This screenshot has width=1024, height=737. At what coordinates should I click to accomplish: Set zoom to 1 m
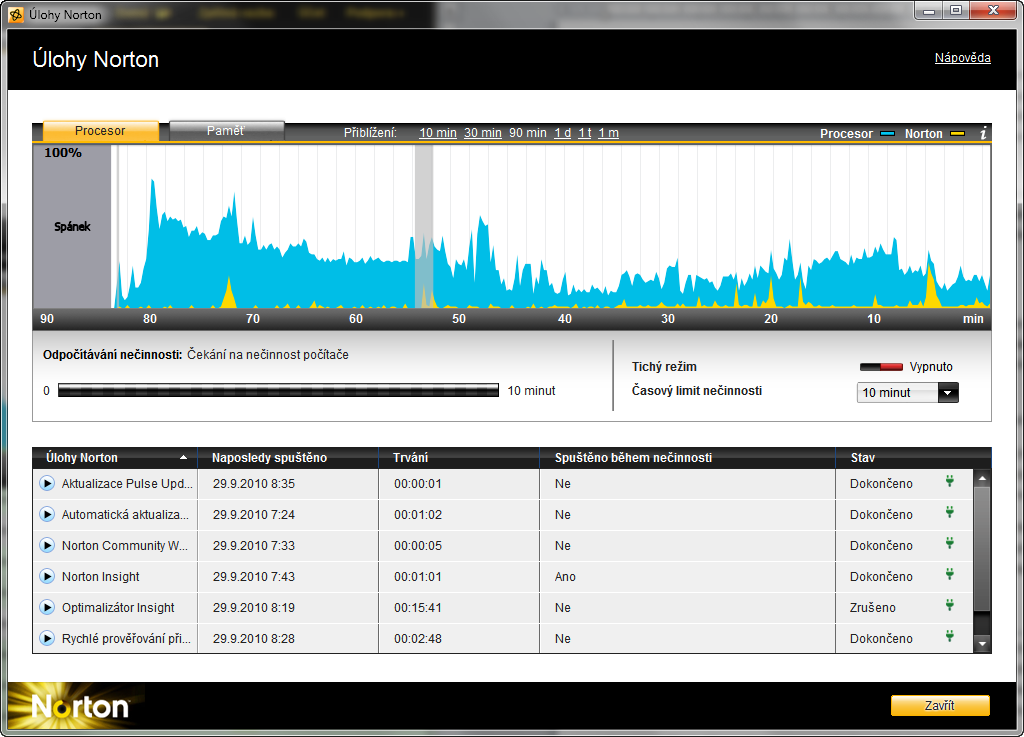coord(609,133)
